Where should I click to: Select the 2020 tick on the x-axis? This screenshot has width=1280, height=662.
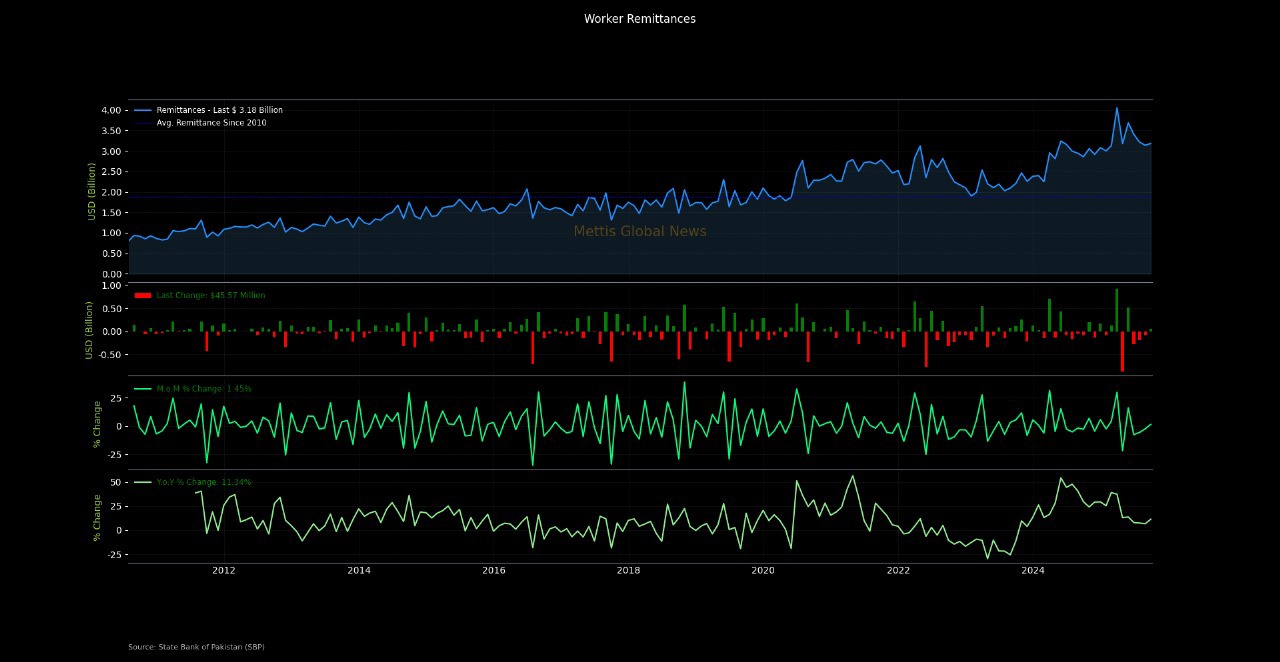(x=763, y=571)
